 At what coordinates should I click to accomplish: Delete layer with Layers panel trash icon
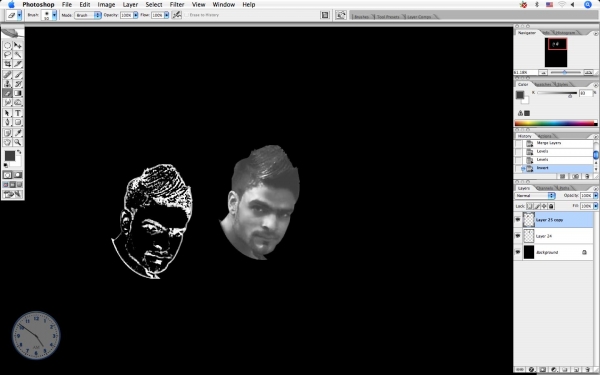pos(588,370)
